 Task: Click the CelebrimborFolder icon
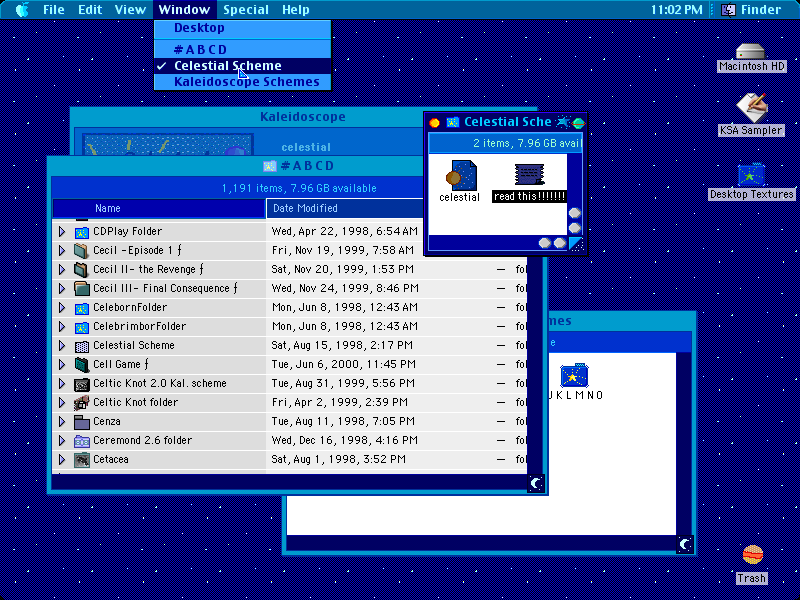click(x=82, y=327)
